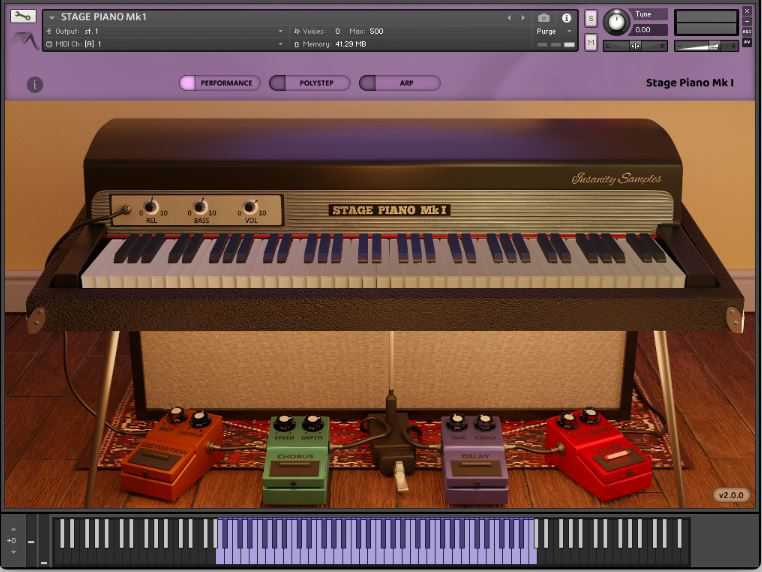
Task: Click the camera snapshot icon
Action: pos(544,18)
